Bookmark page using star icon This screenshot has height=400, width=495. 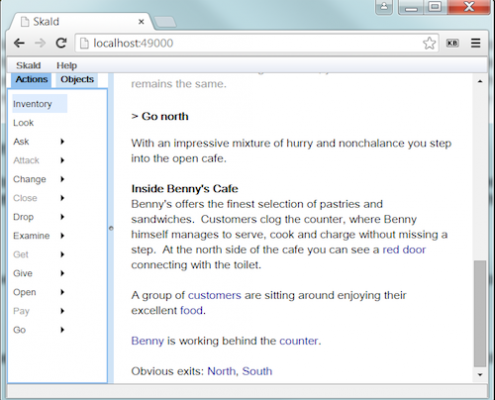coord(429,43)
